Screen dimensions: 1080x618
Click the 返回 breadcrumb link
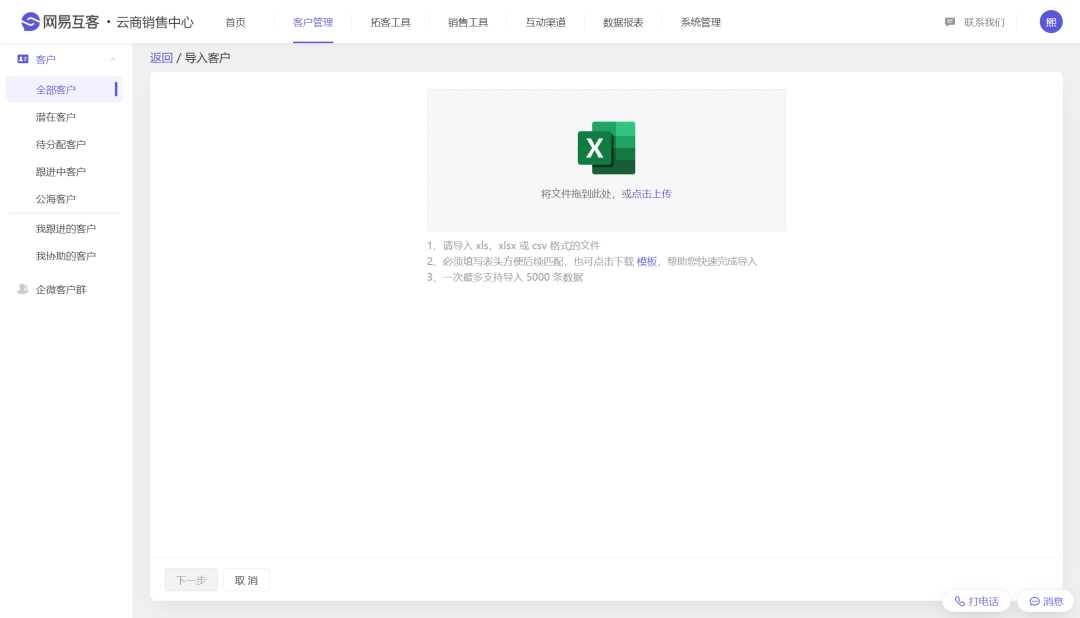(161, 58)
